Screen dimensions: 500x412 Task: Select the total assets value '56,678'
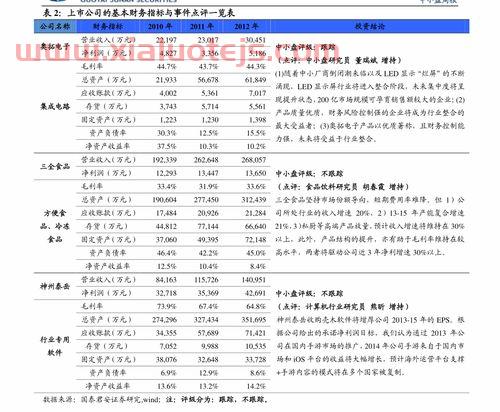pos(208,80)
